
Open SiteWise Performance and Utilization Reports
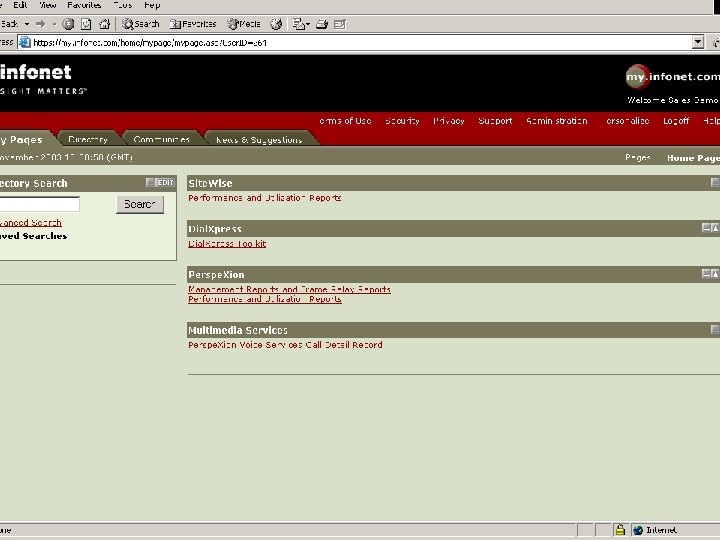coord(264,198)
